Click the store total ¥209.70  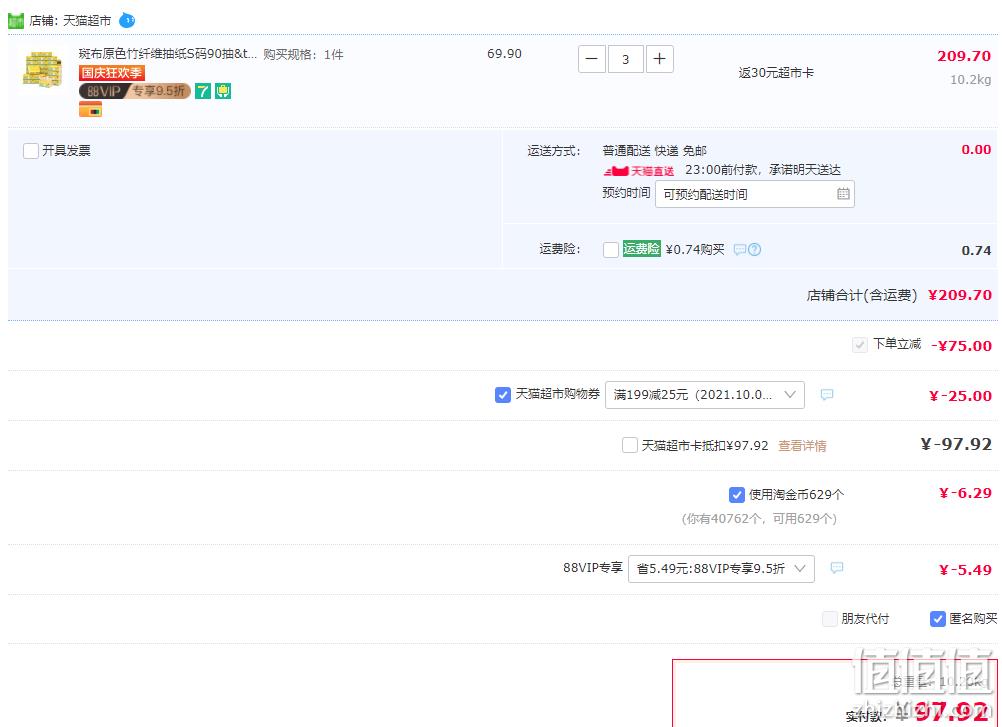tap(959, 295)
